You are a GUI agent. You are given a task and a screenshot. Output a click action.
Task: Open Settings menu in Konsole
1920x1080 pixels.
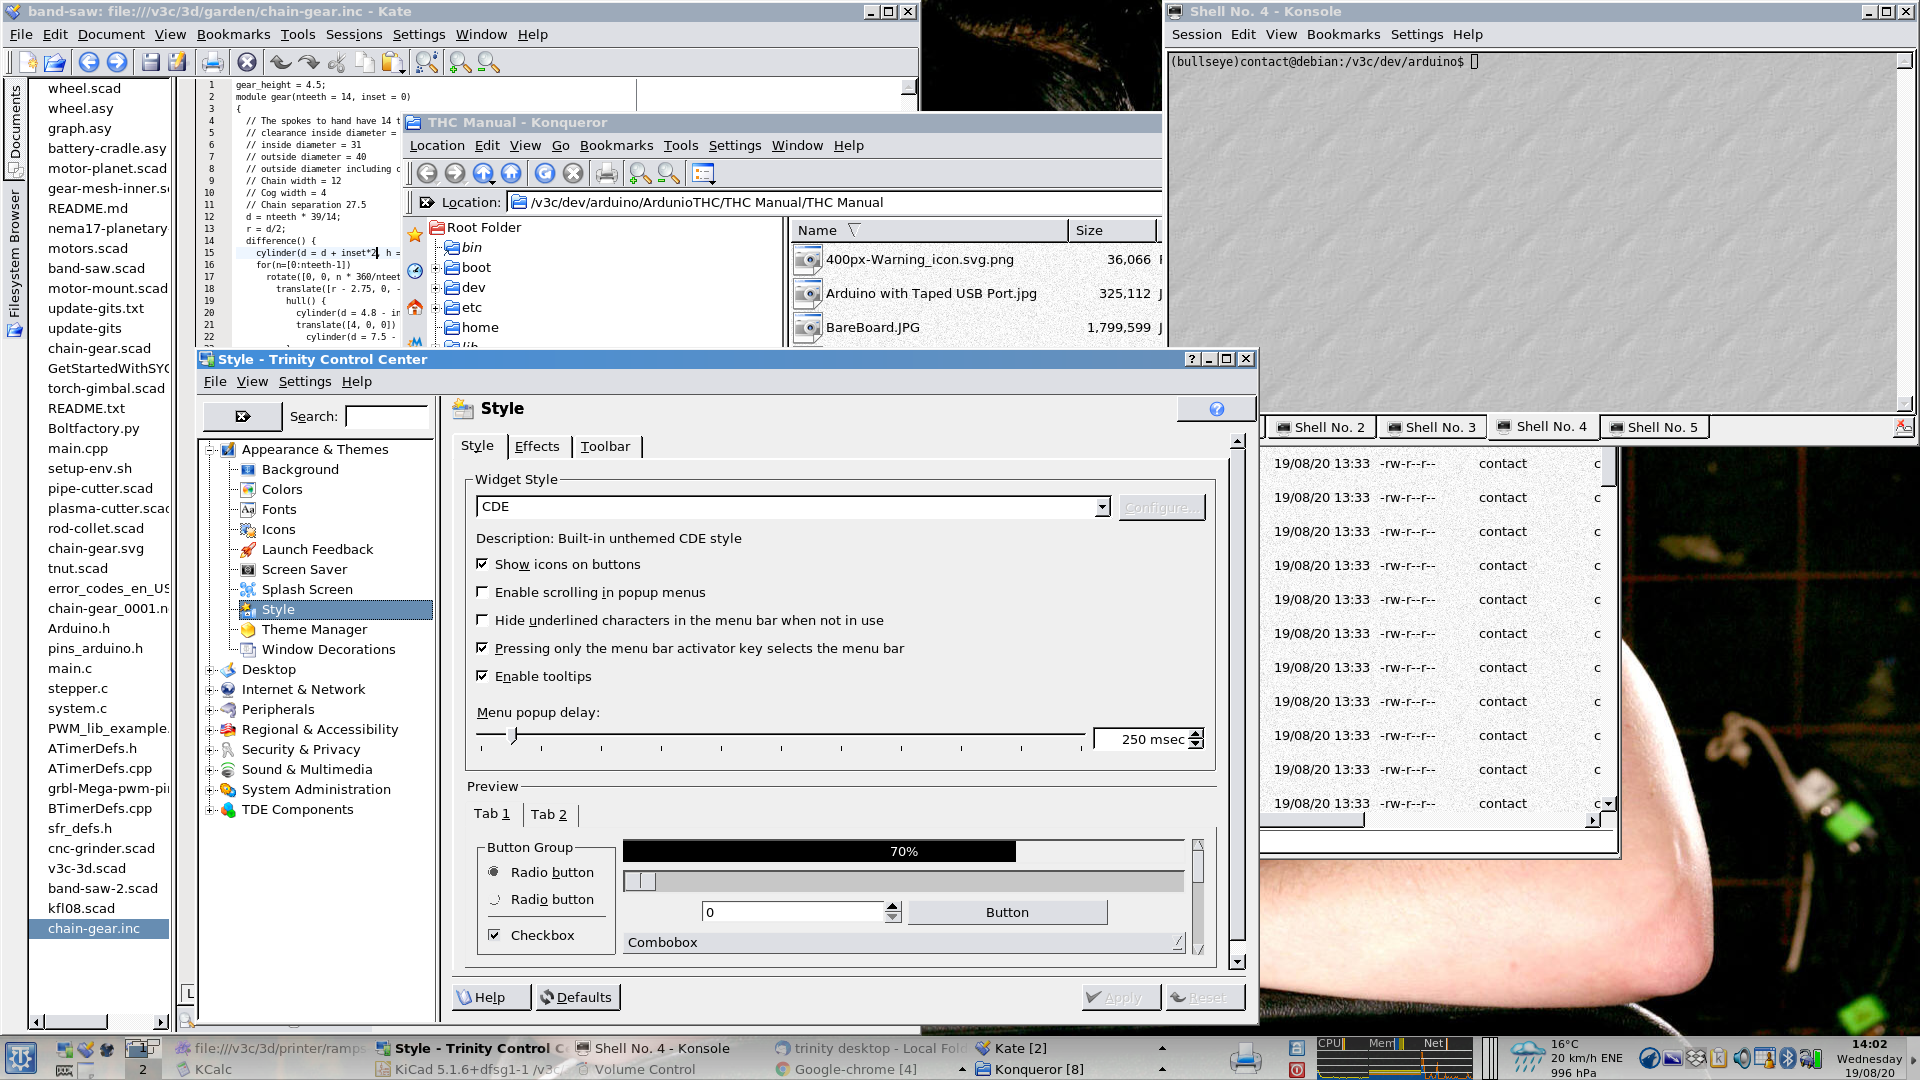click(1417, 34)
